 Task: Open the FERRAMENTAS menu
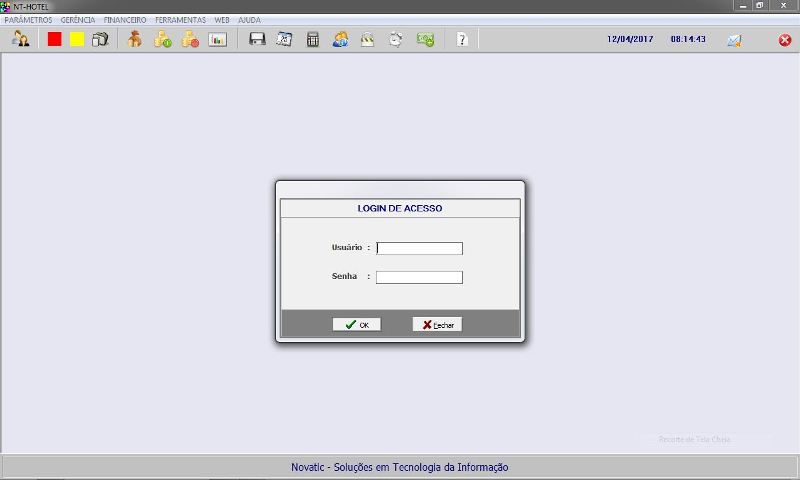tap(180, 20)
